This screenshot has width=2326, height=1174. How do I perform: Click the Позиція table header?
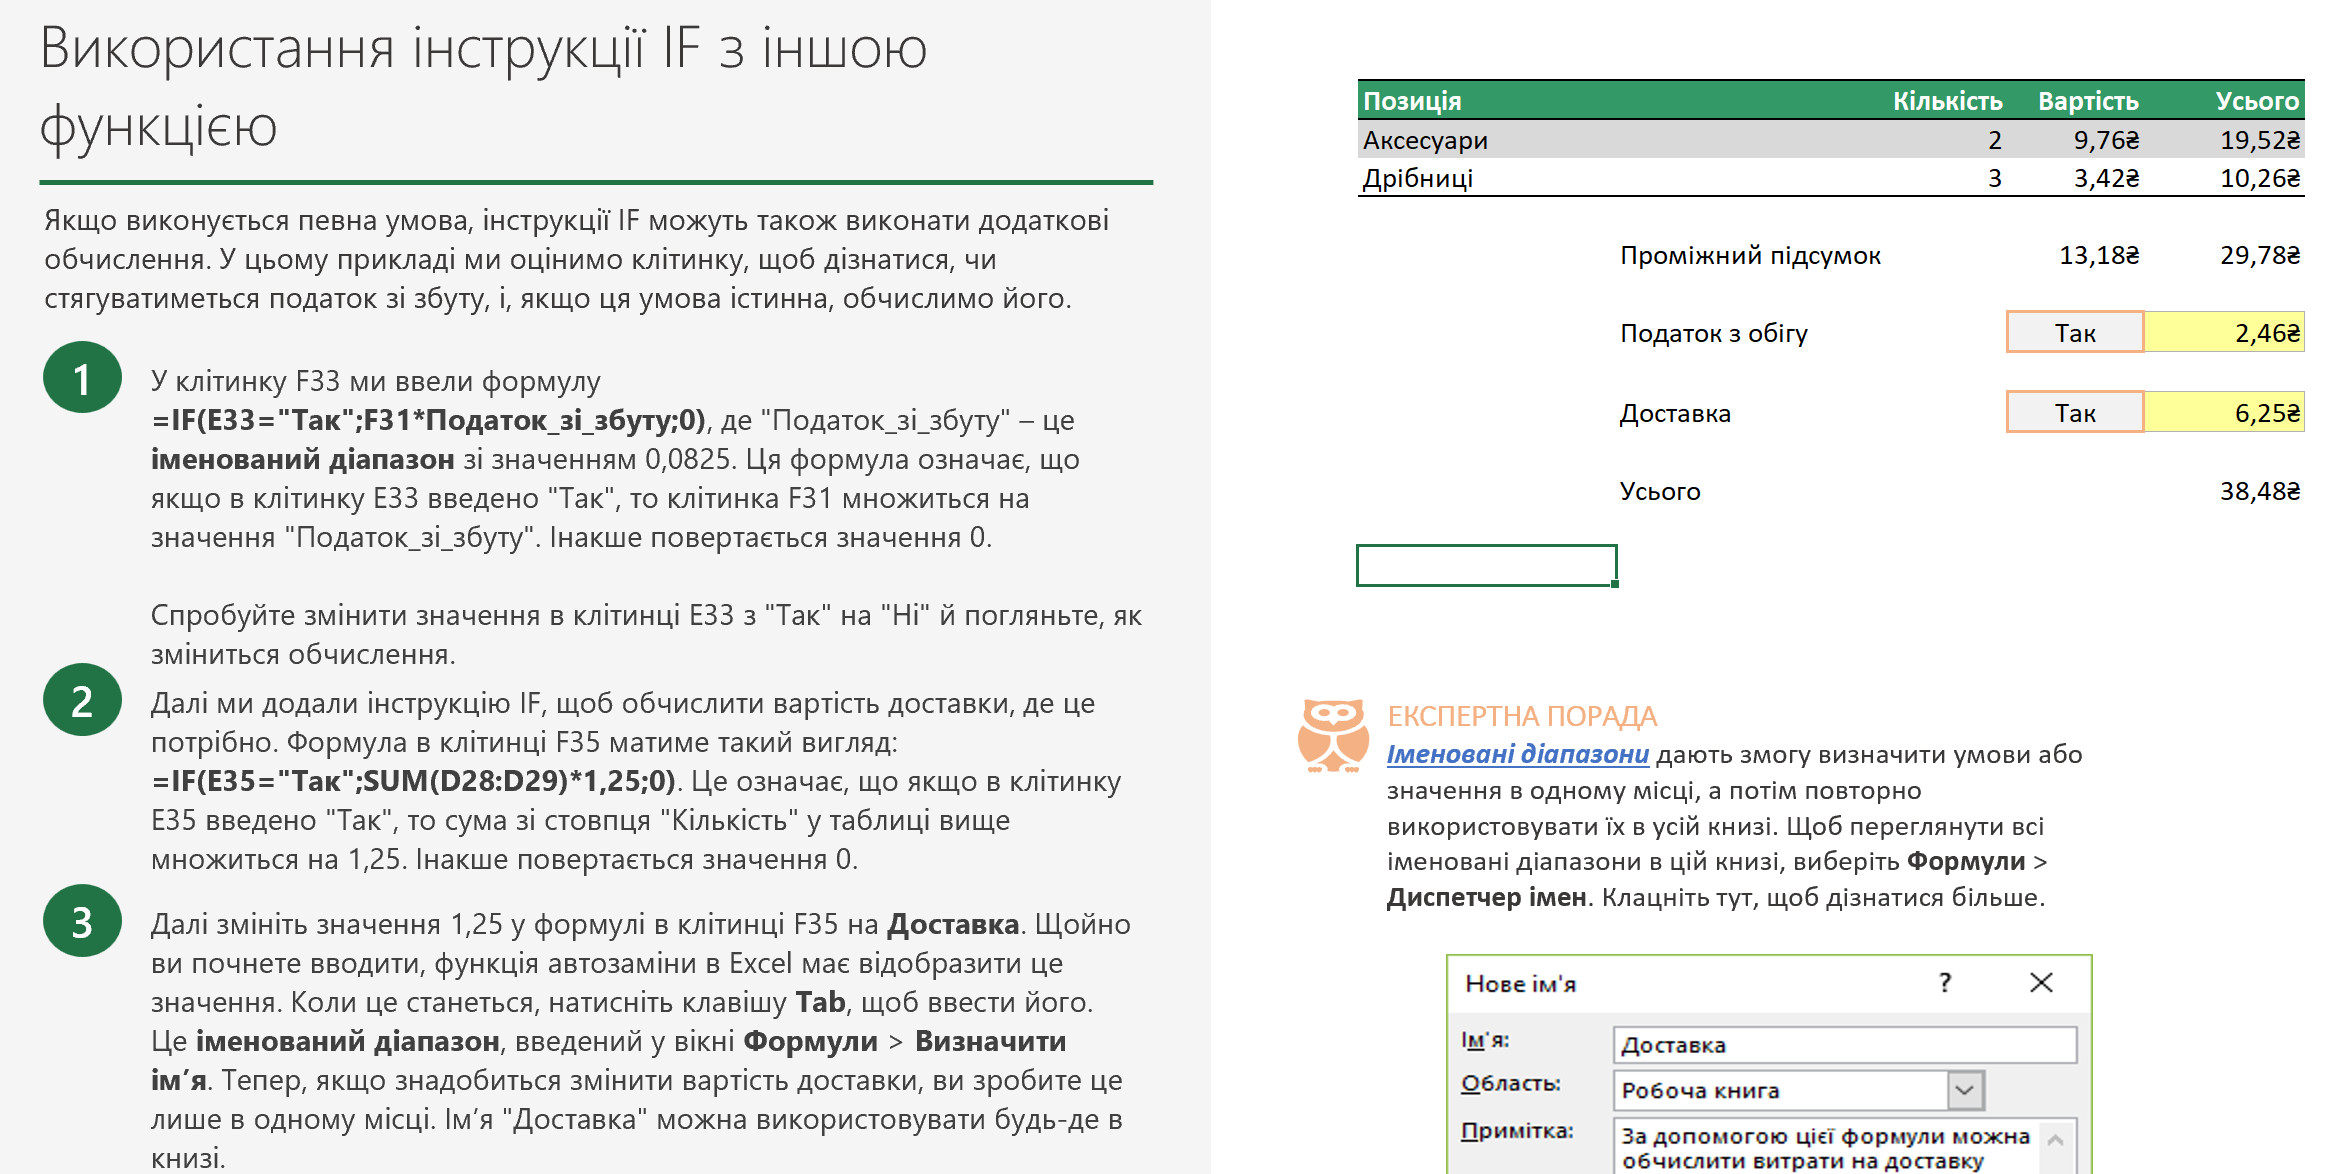click(x=1413, y=101)
